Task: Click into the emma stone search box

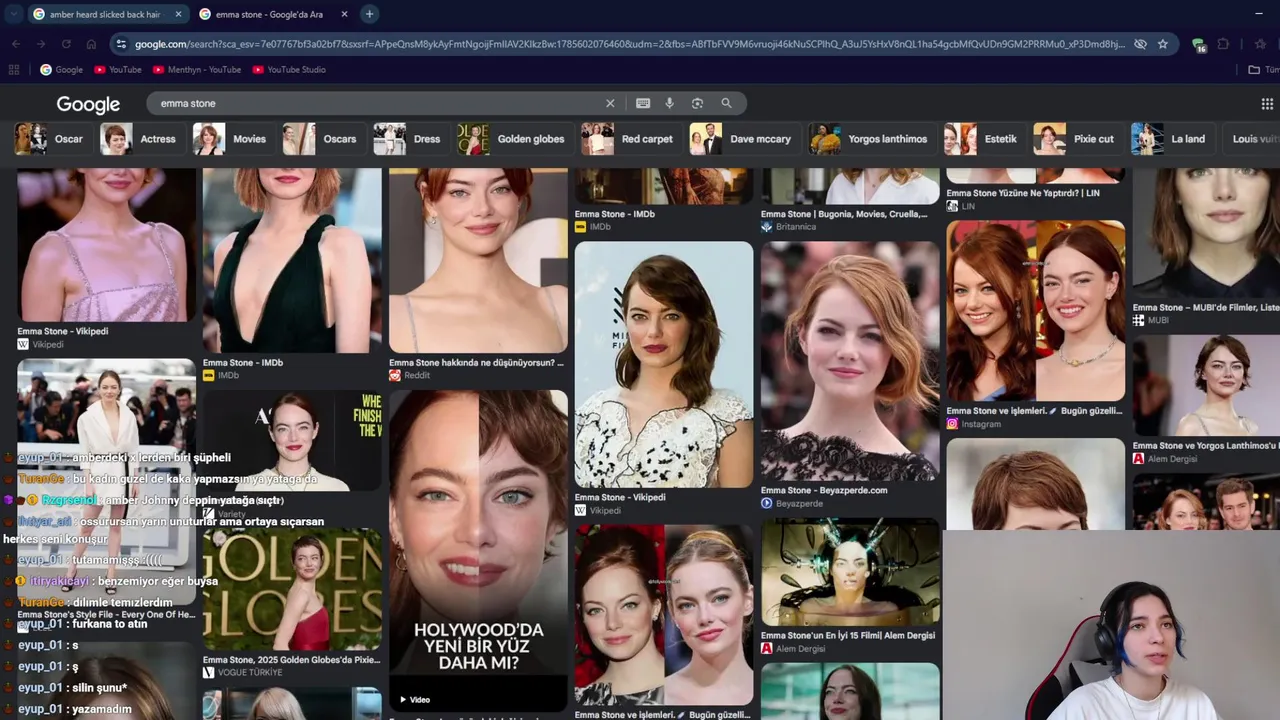Action: 380,103
